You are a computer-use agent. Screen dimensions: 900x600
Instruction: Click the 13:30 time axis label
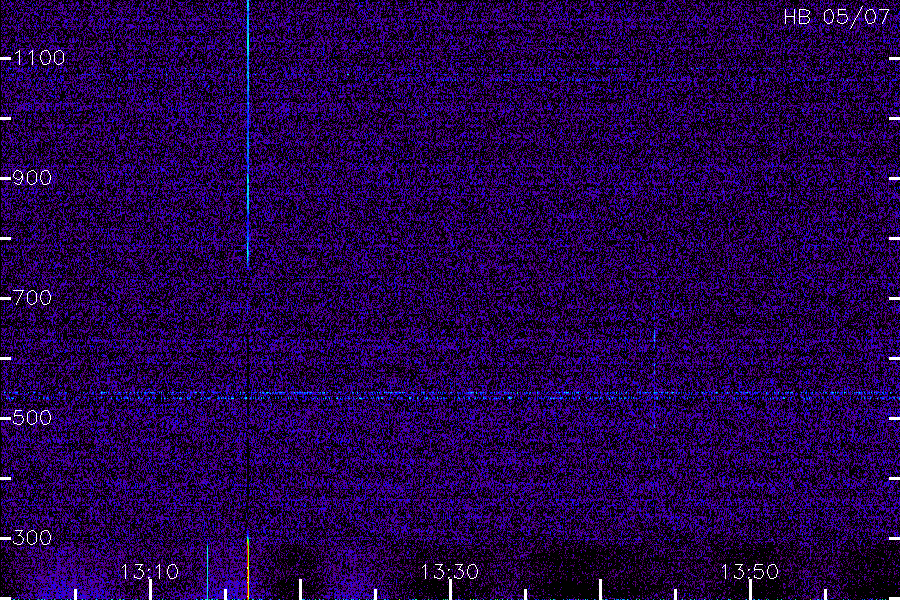(449, 571)
